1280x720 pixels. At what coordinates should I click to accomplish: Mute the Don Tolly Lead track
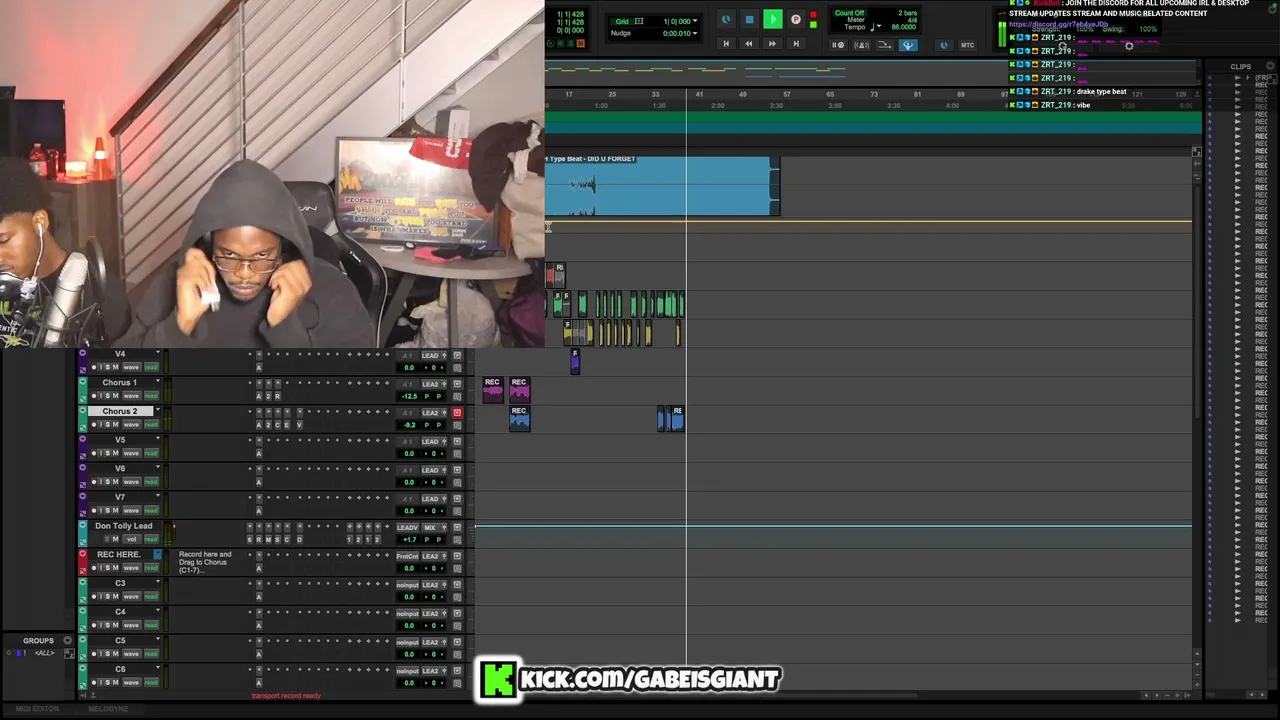pos(116,539)
